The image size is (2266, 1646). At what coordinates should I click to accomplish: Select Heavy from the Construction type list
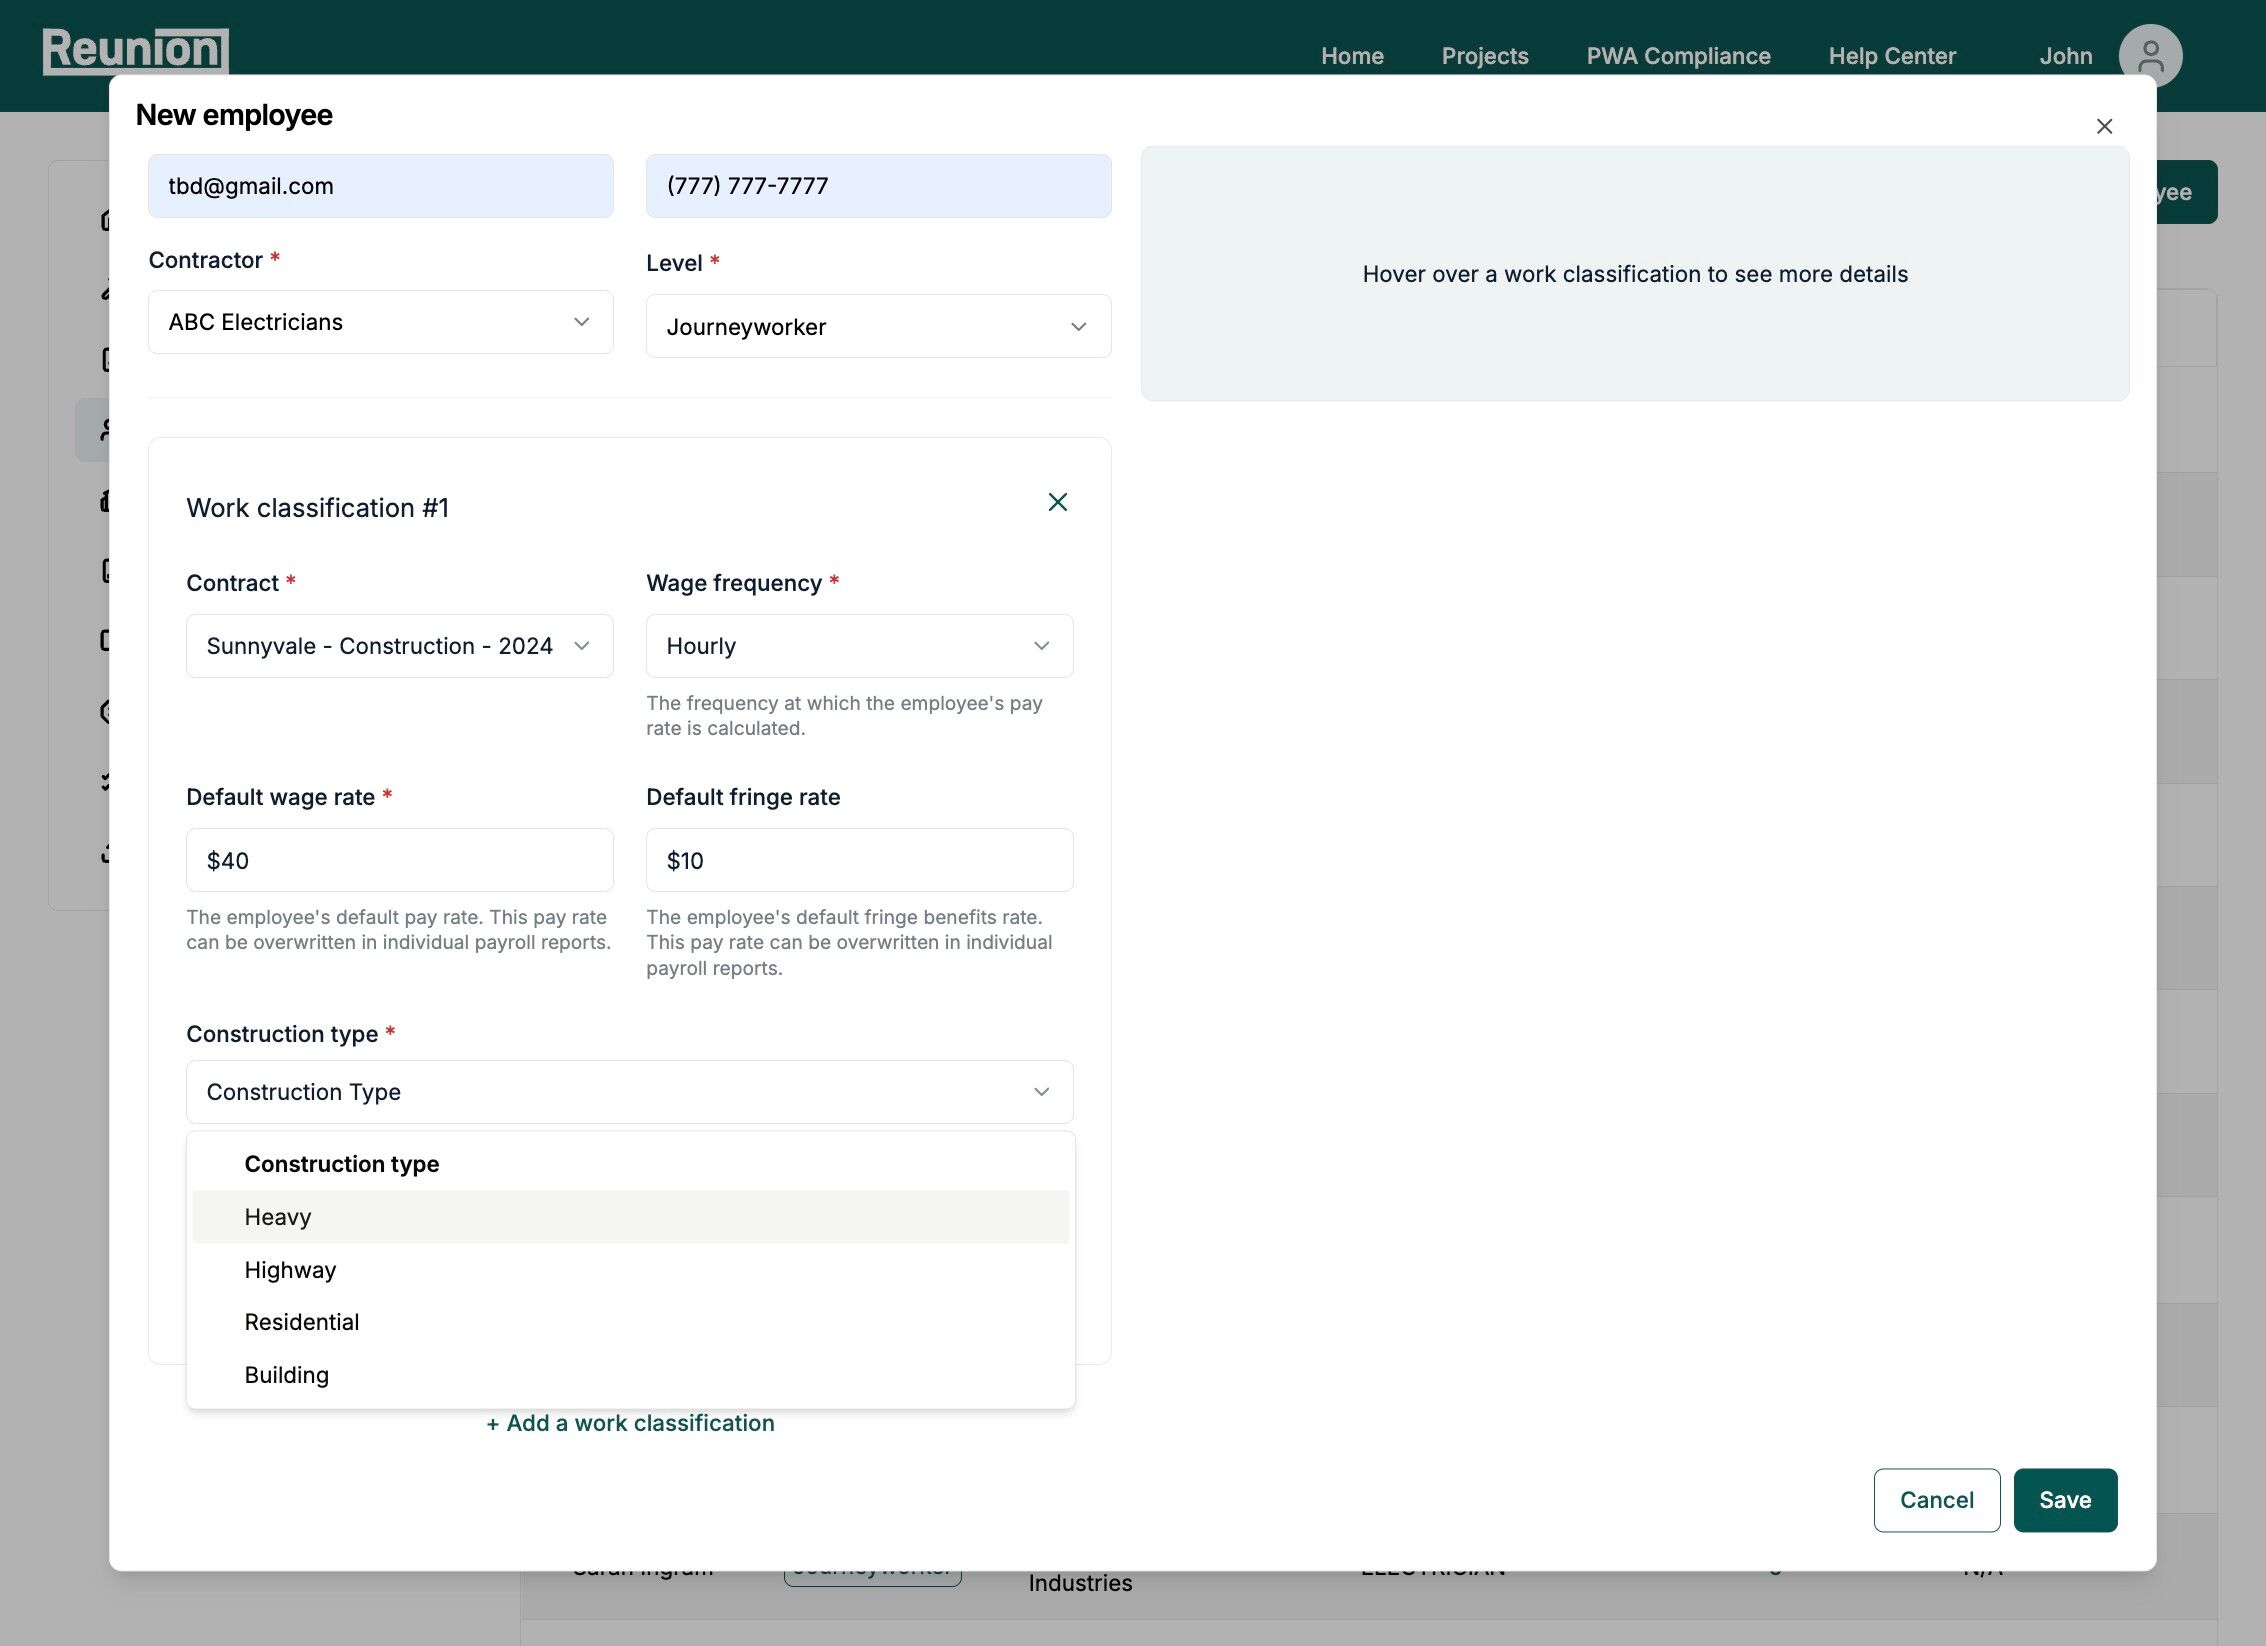coord(279,1216)
